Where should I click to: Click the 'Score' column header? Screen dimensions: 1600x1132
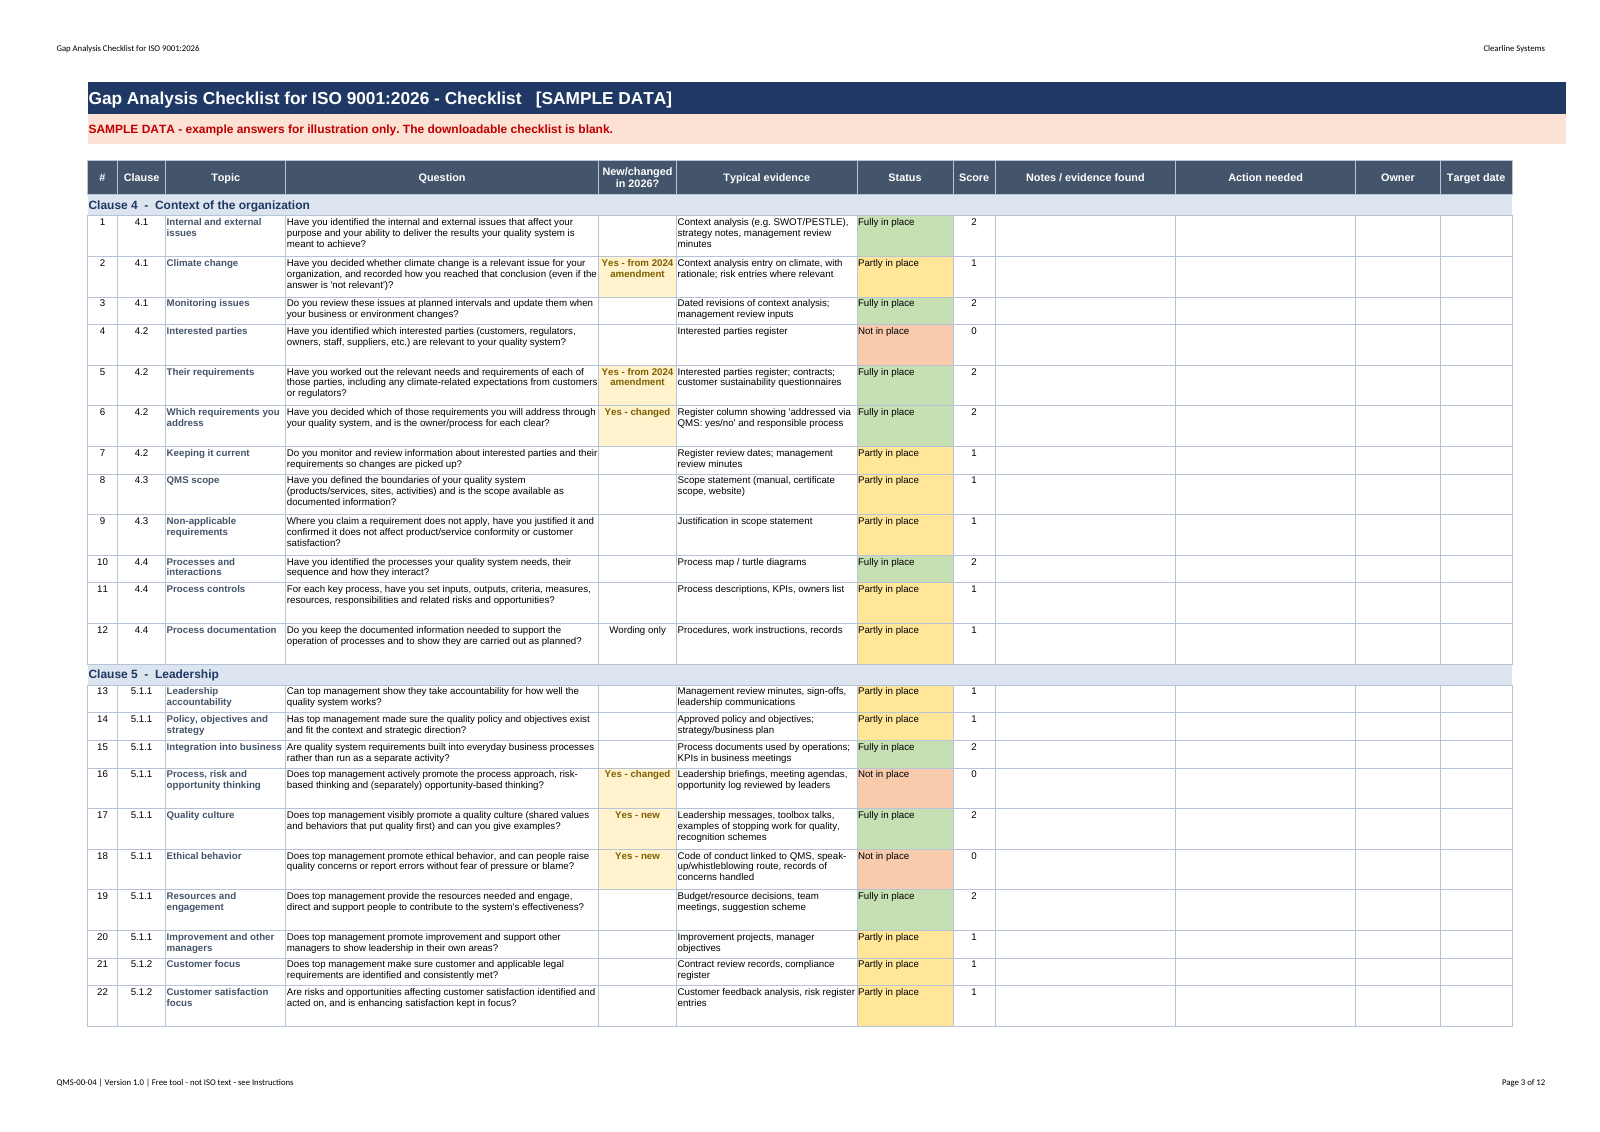[974, 178]
